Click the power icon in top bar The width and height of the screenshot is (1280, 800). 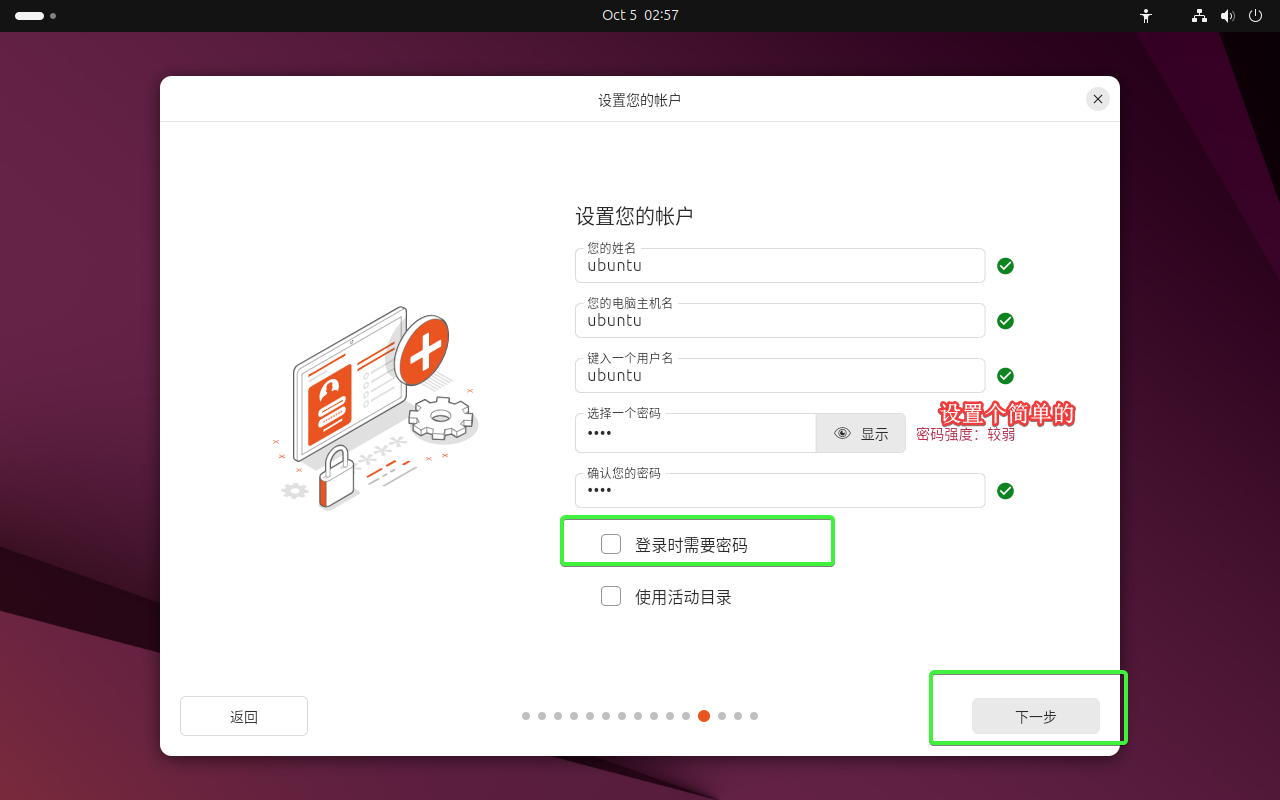tap(1256, 16)
